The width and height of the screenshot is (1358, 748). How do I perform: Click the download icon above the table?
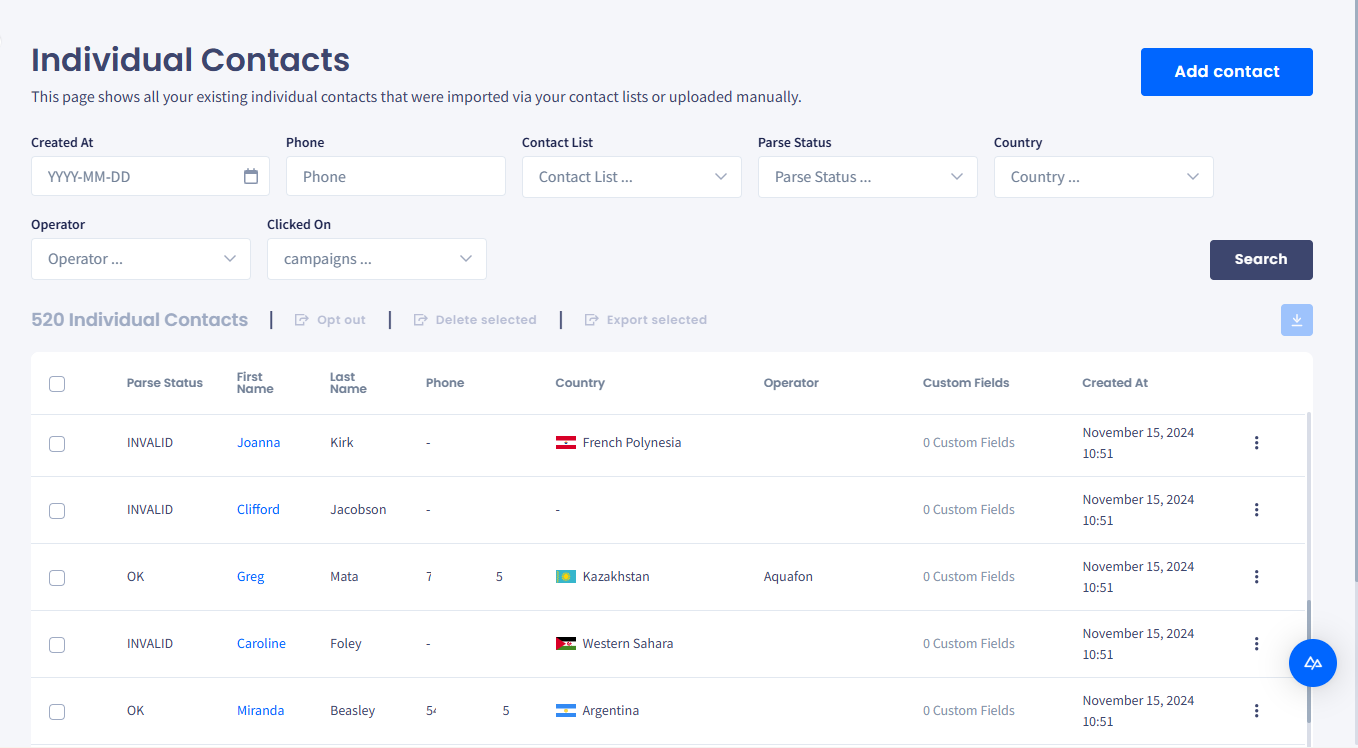pos(1297,320)
